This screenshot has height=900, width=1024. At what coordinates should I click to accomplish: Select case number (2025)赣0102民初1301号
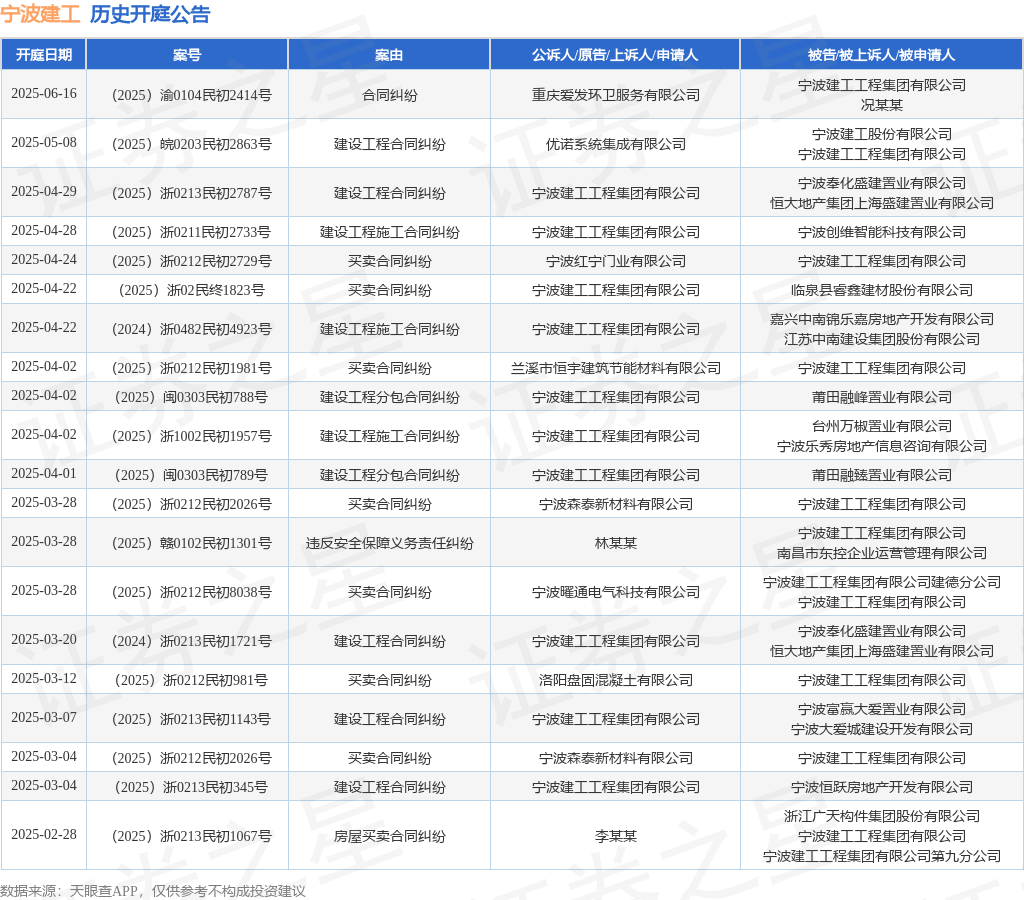(x=191, y=543)
